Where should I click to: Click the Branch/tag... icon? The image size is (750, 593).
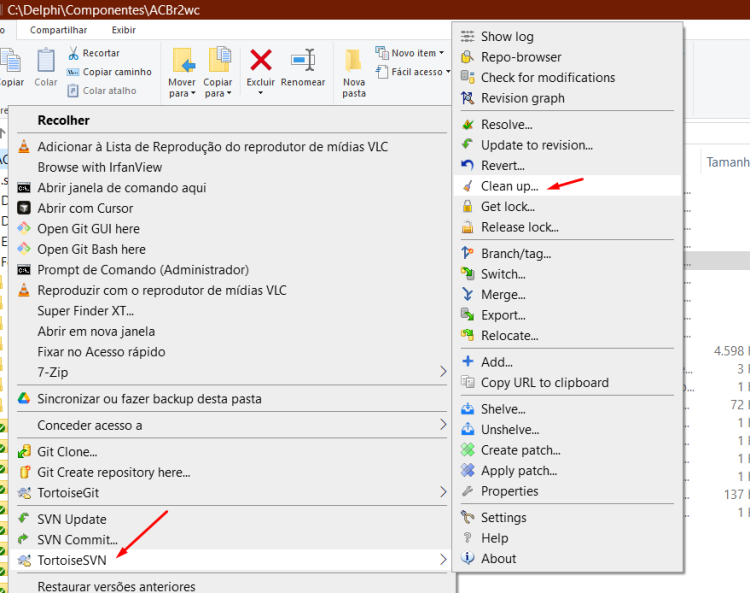pos(467,253)
